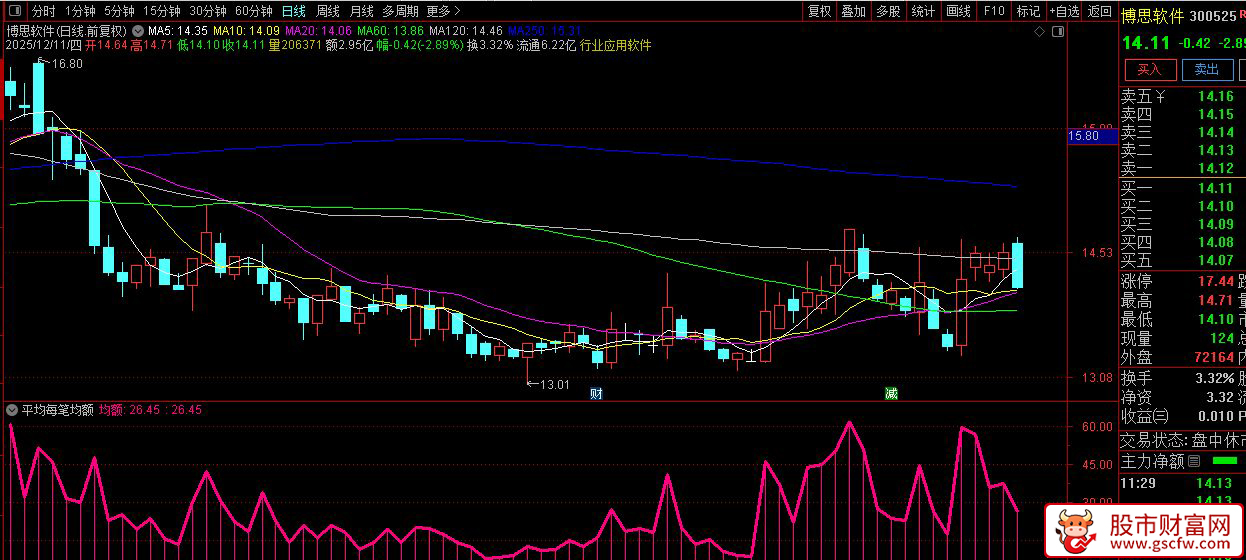Expand the 平均每笔均额 indicator dropdown
Viewport: 1246px width, 560px height.
pos(12,410)
